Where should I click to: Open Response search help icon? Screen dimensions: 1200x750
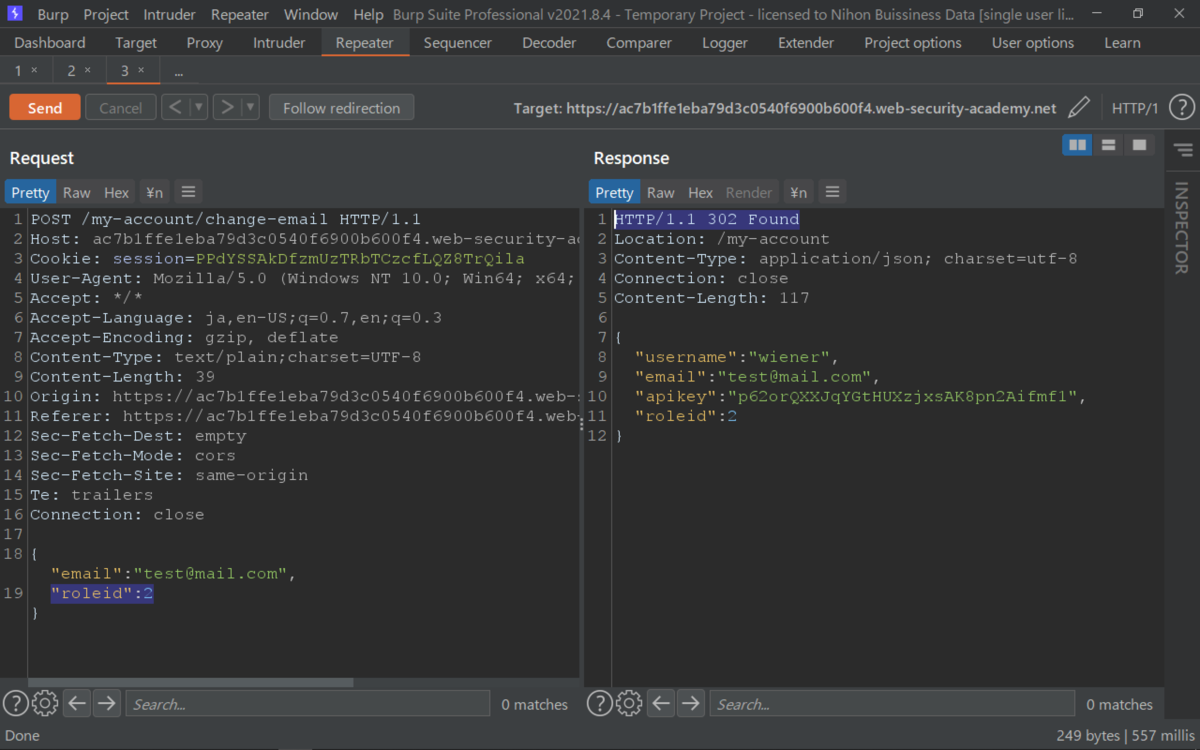pyautogui.click(x=599, y=704)
